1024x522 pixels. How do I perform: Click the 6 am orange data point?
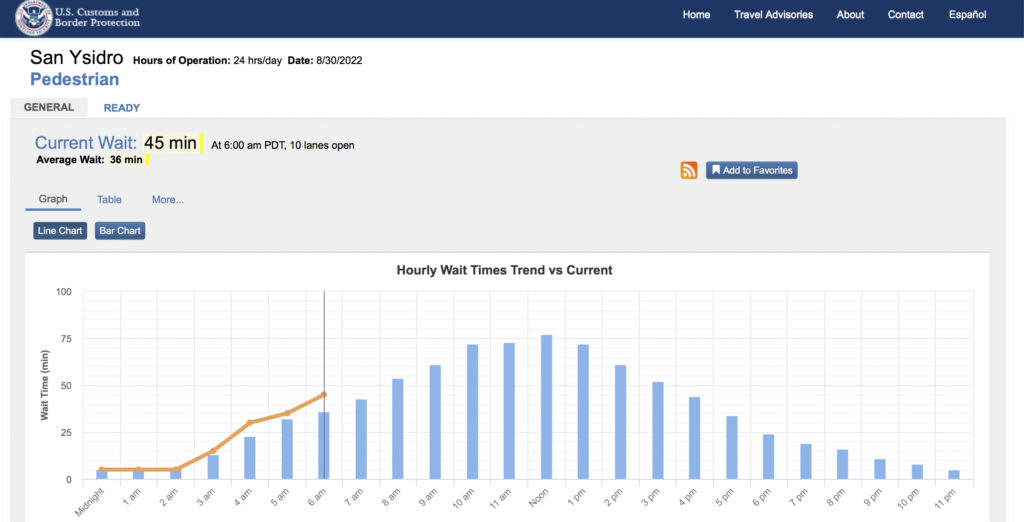click(324, 394)
